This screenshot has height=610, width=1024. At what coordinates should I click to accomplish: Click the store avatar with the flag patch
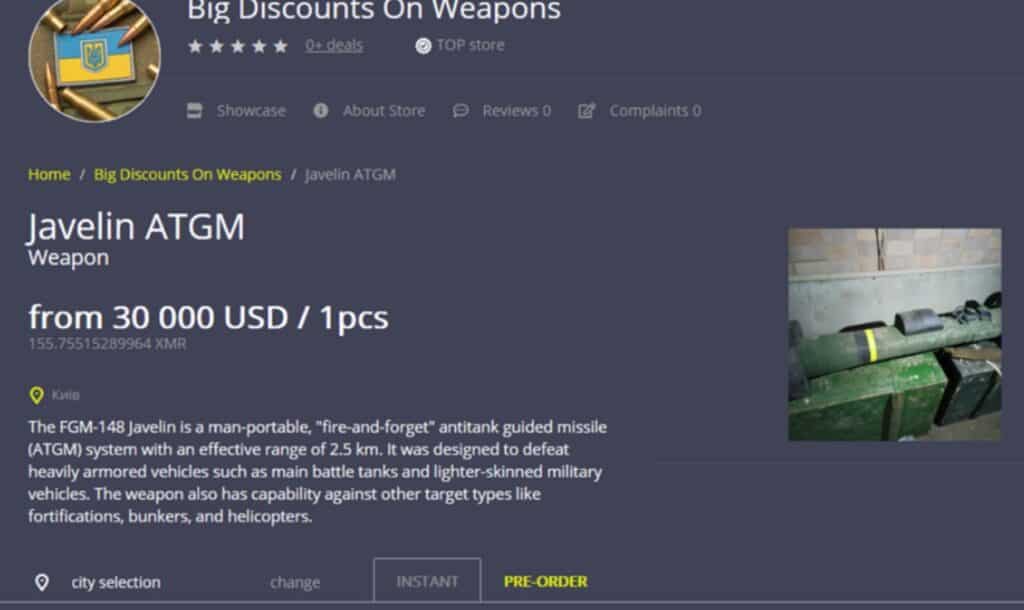pyautogui.click(x=95, y=60)
